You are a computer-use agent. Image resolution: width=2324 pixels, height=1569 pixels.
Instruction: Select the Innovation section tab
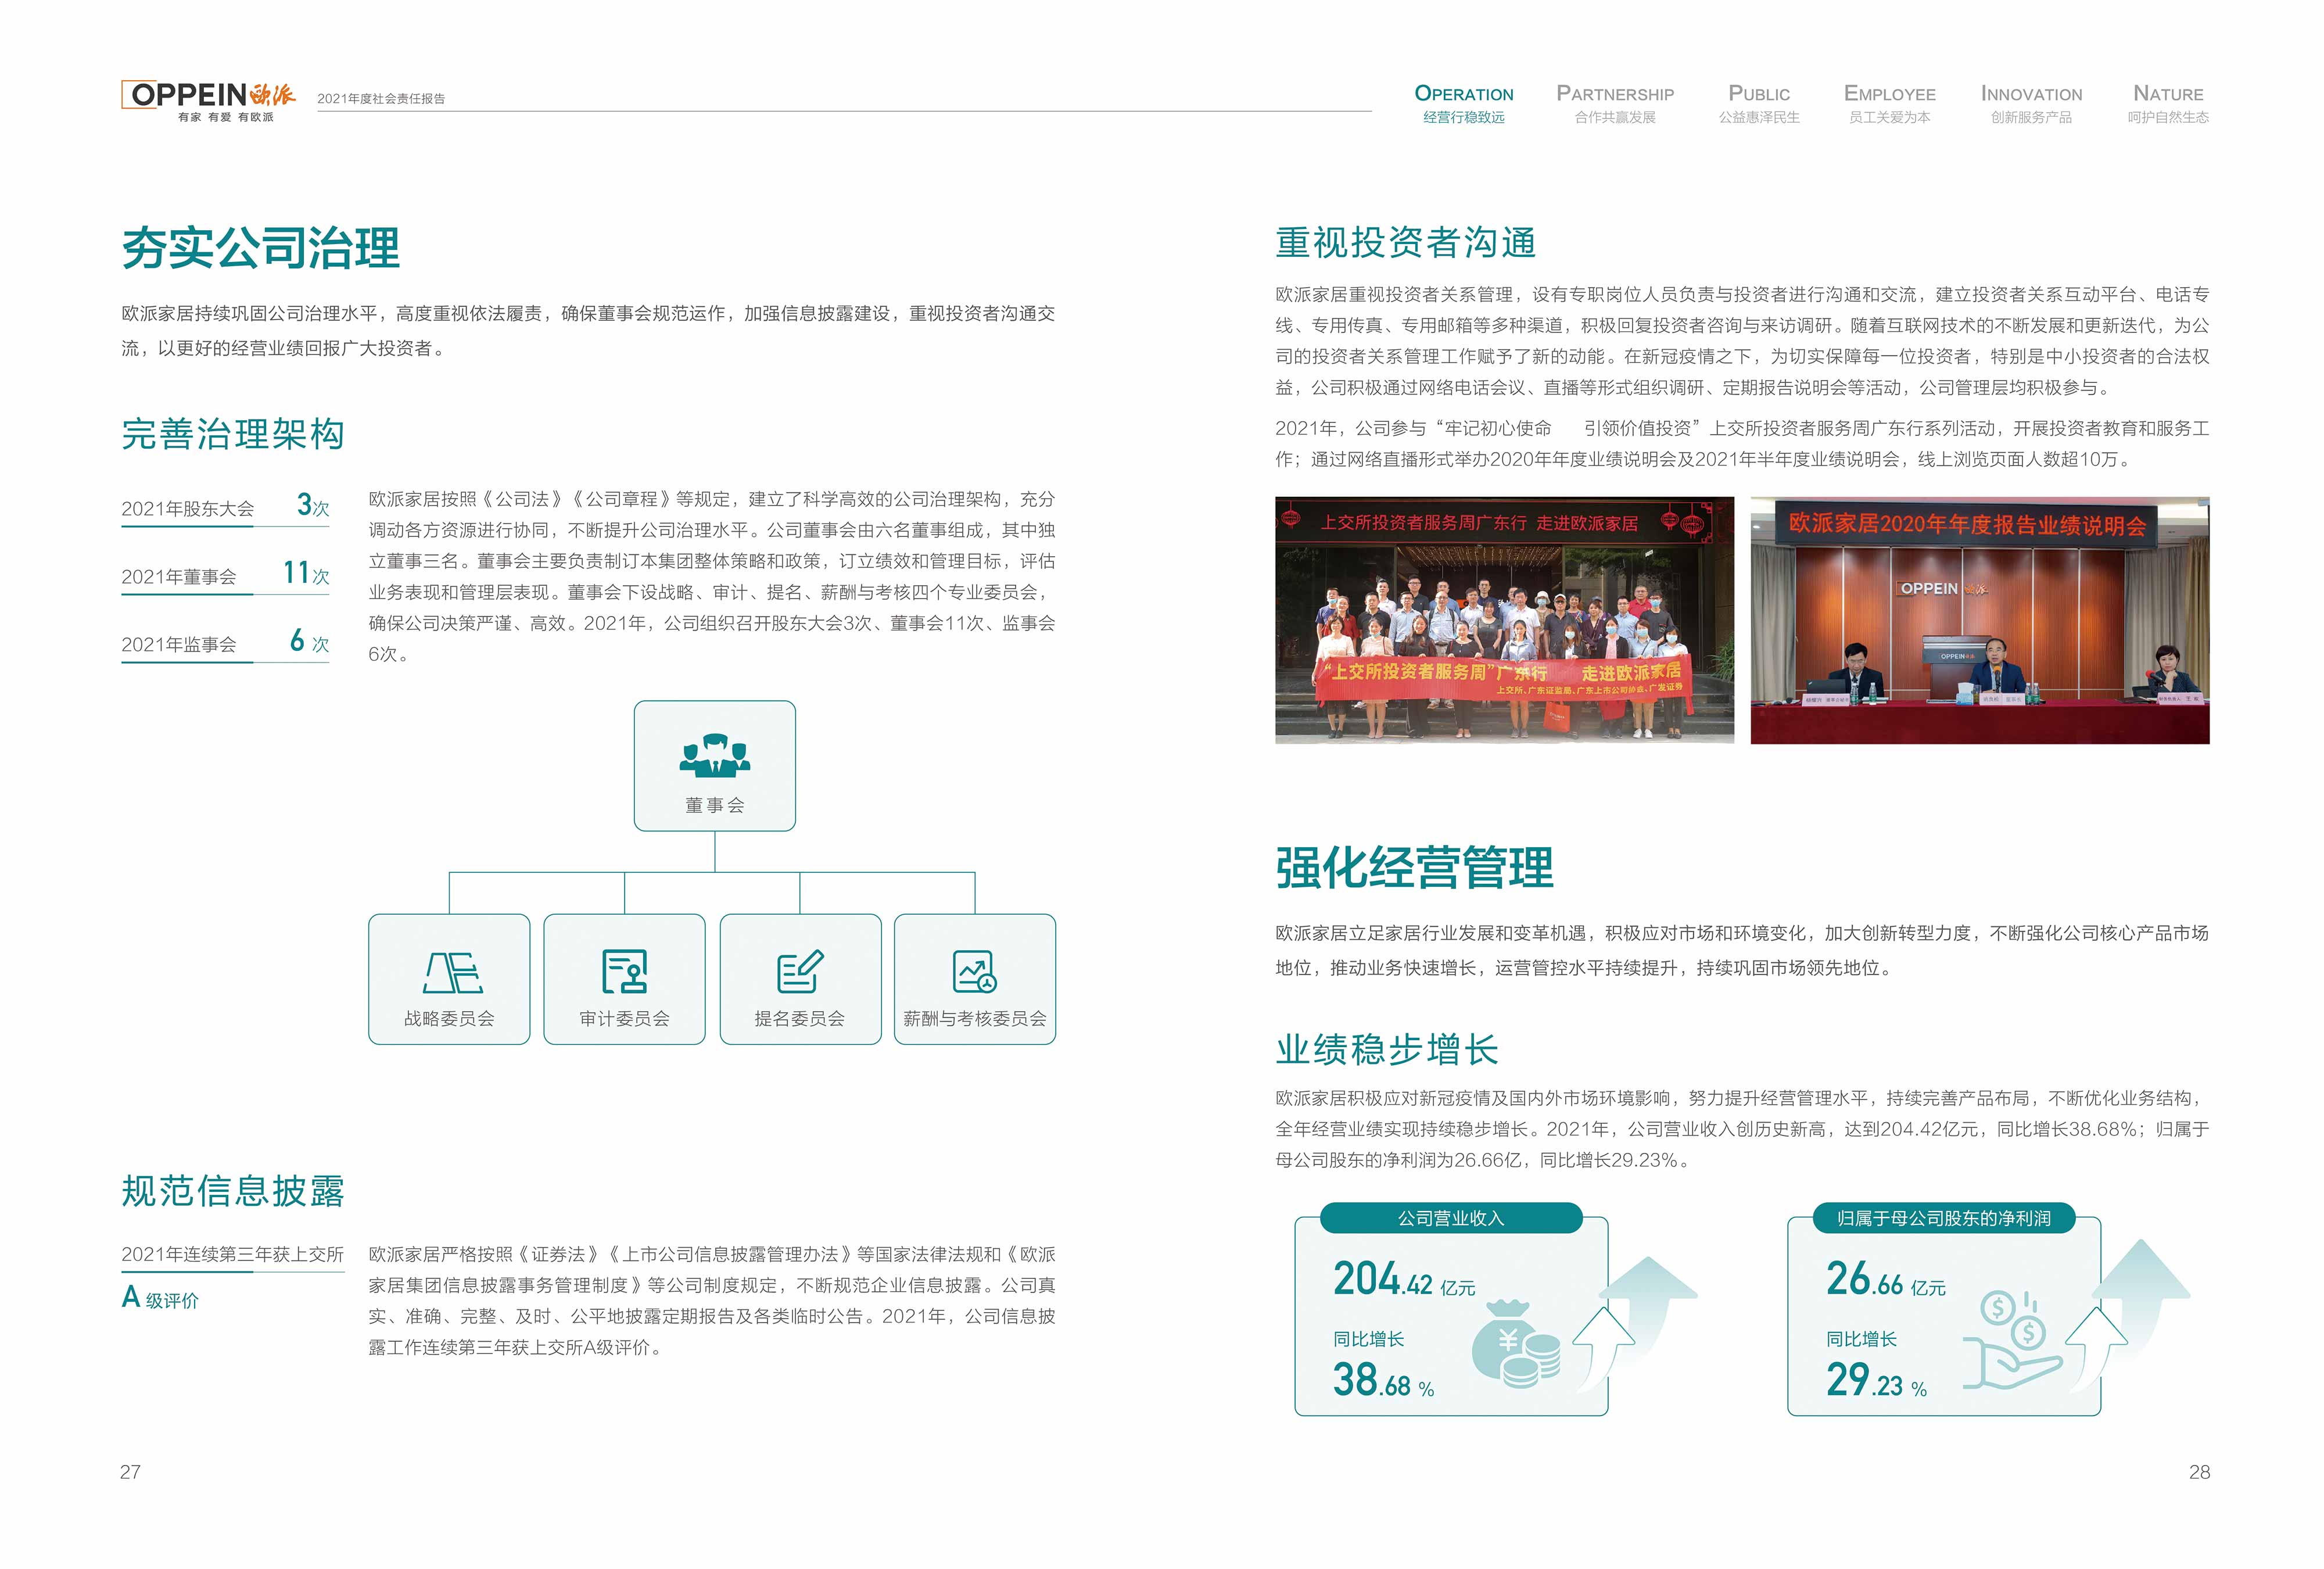coord(2031,104)
